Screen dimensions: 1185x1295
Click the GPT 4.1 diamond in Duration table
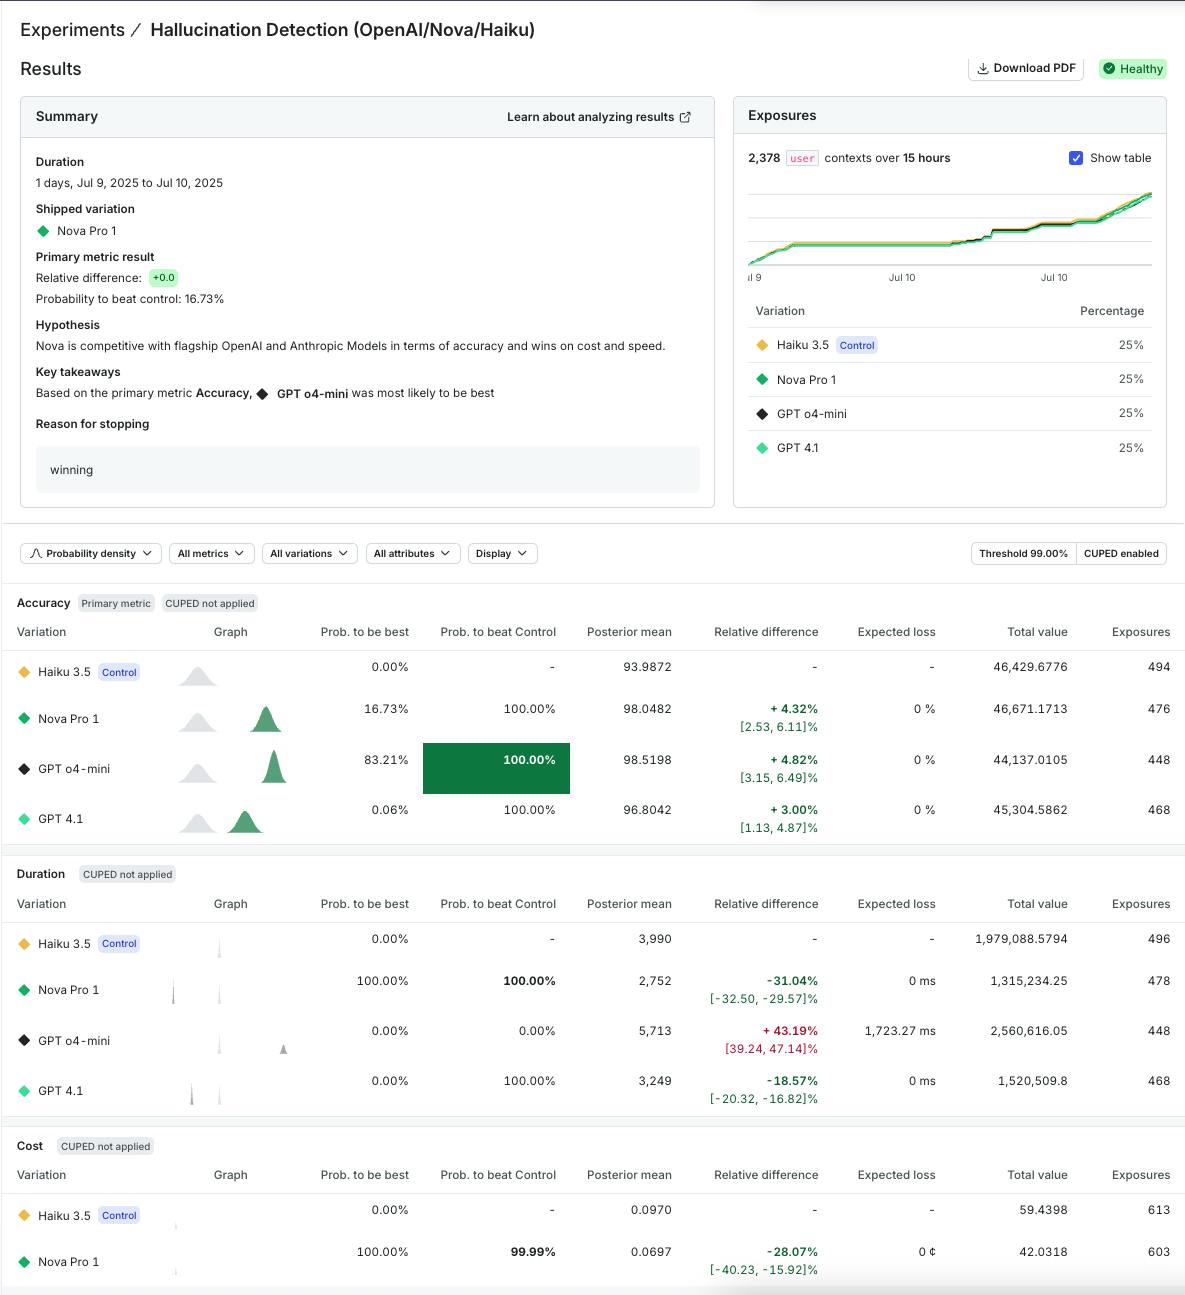(24, 1091)
